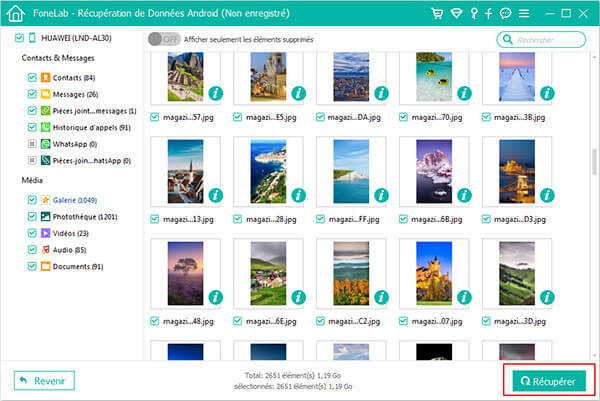Image resolution: width=600 pixels, height=401 pixels.
Task: Open the Facebook share icon
Action: pyautogui.click(x=488, y=13)
